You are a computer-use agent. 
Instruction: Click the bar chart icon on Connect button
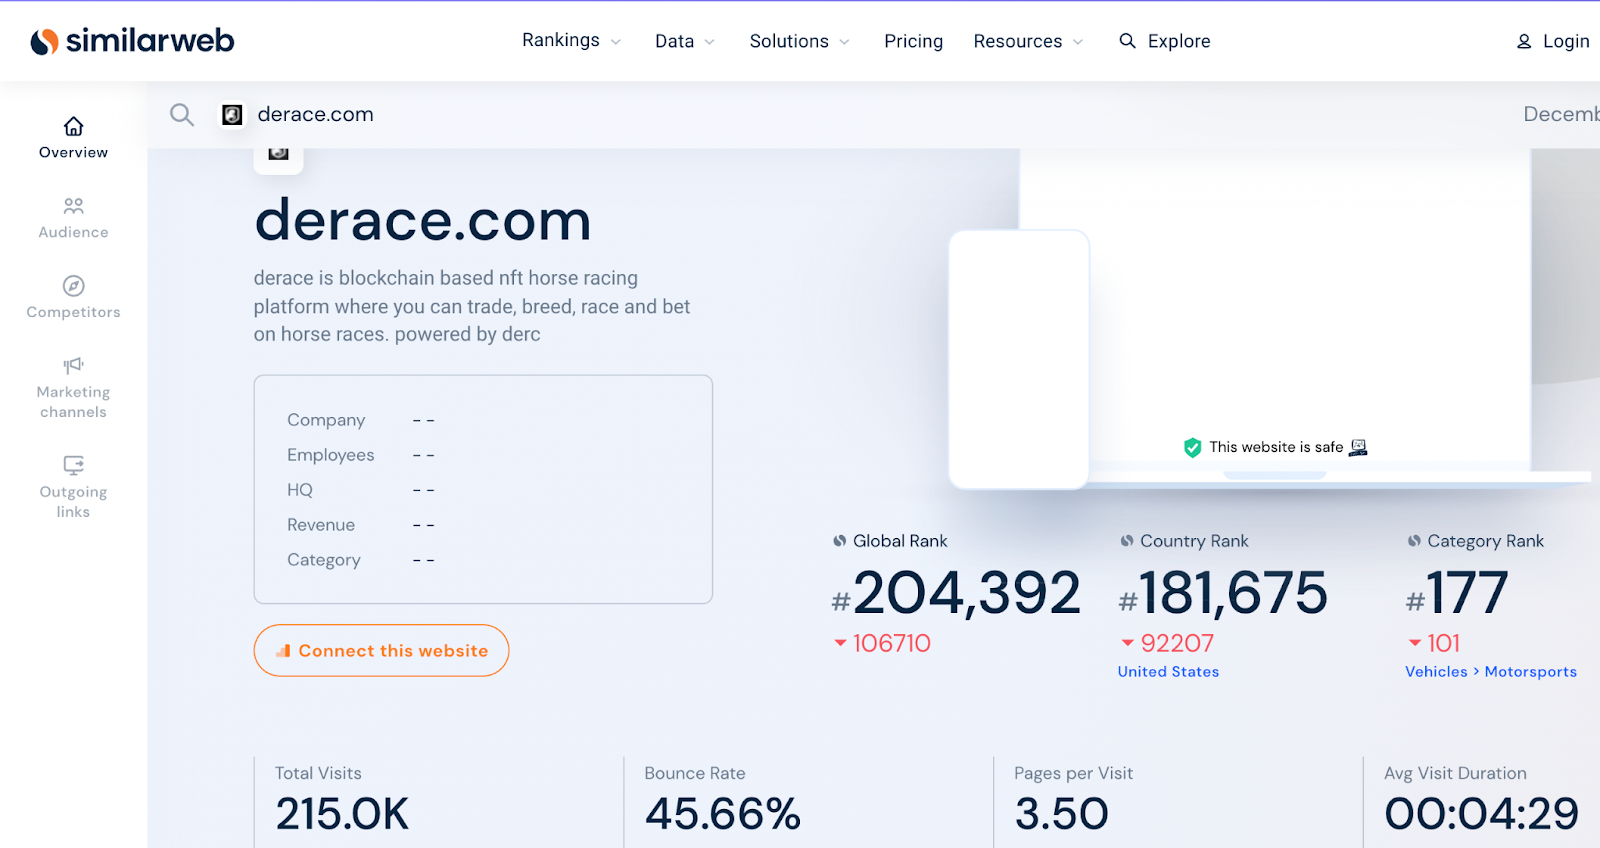284,651
